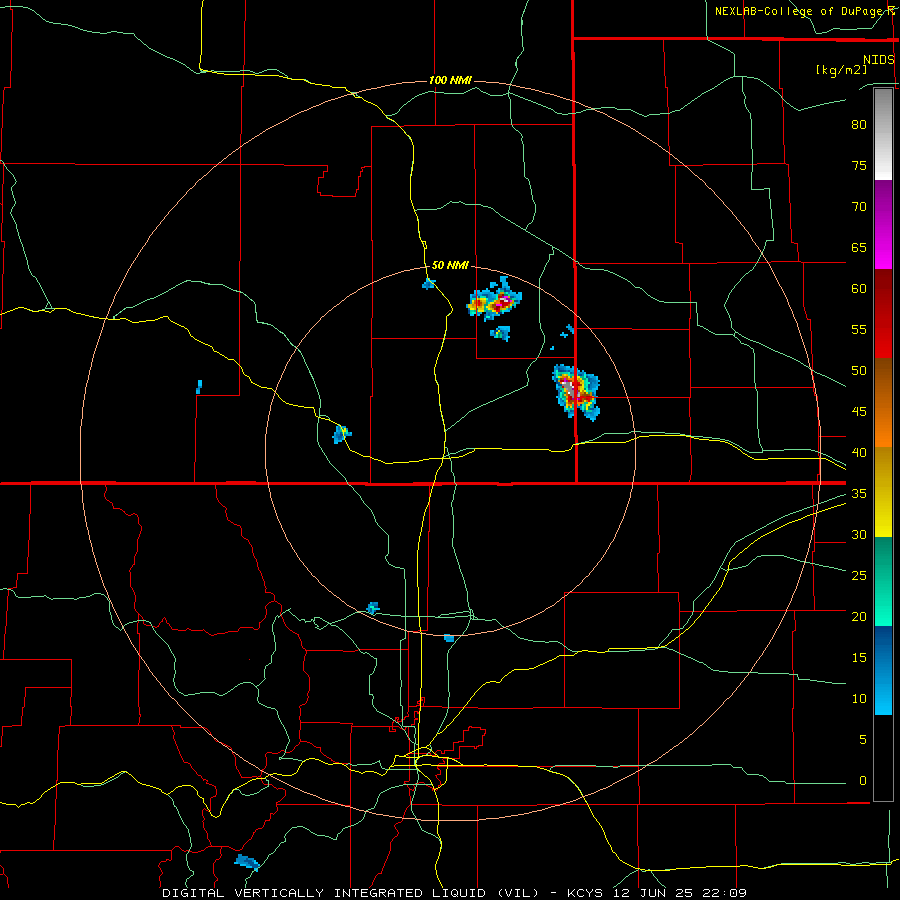Select the 10 value on the color scale

pos(859,699)
